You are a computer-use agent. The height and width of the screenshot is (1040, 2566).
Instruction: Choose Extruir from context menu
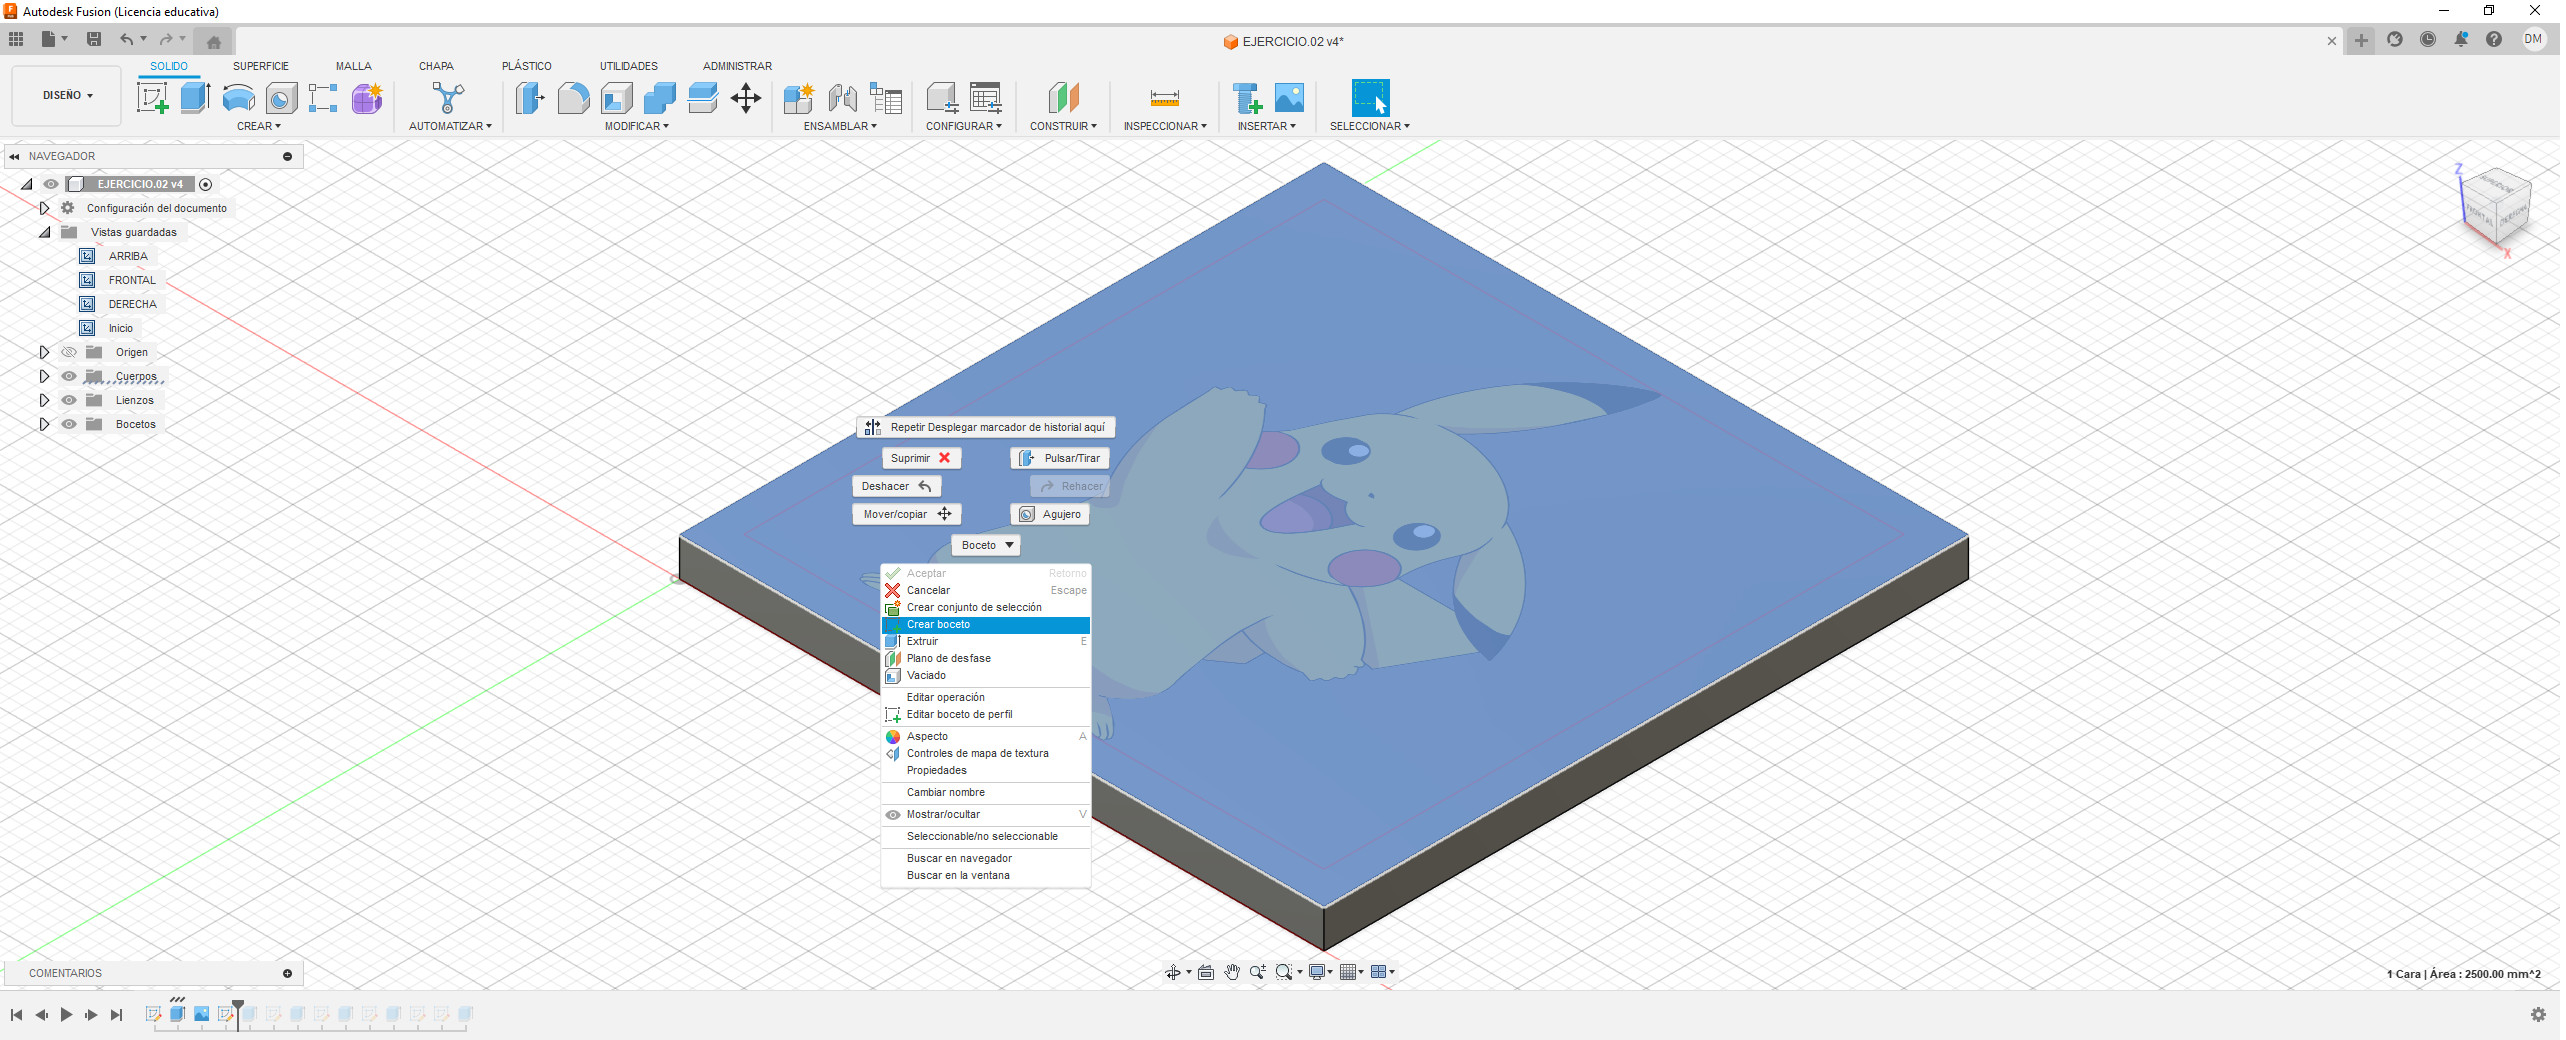pos(985,642)
